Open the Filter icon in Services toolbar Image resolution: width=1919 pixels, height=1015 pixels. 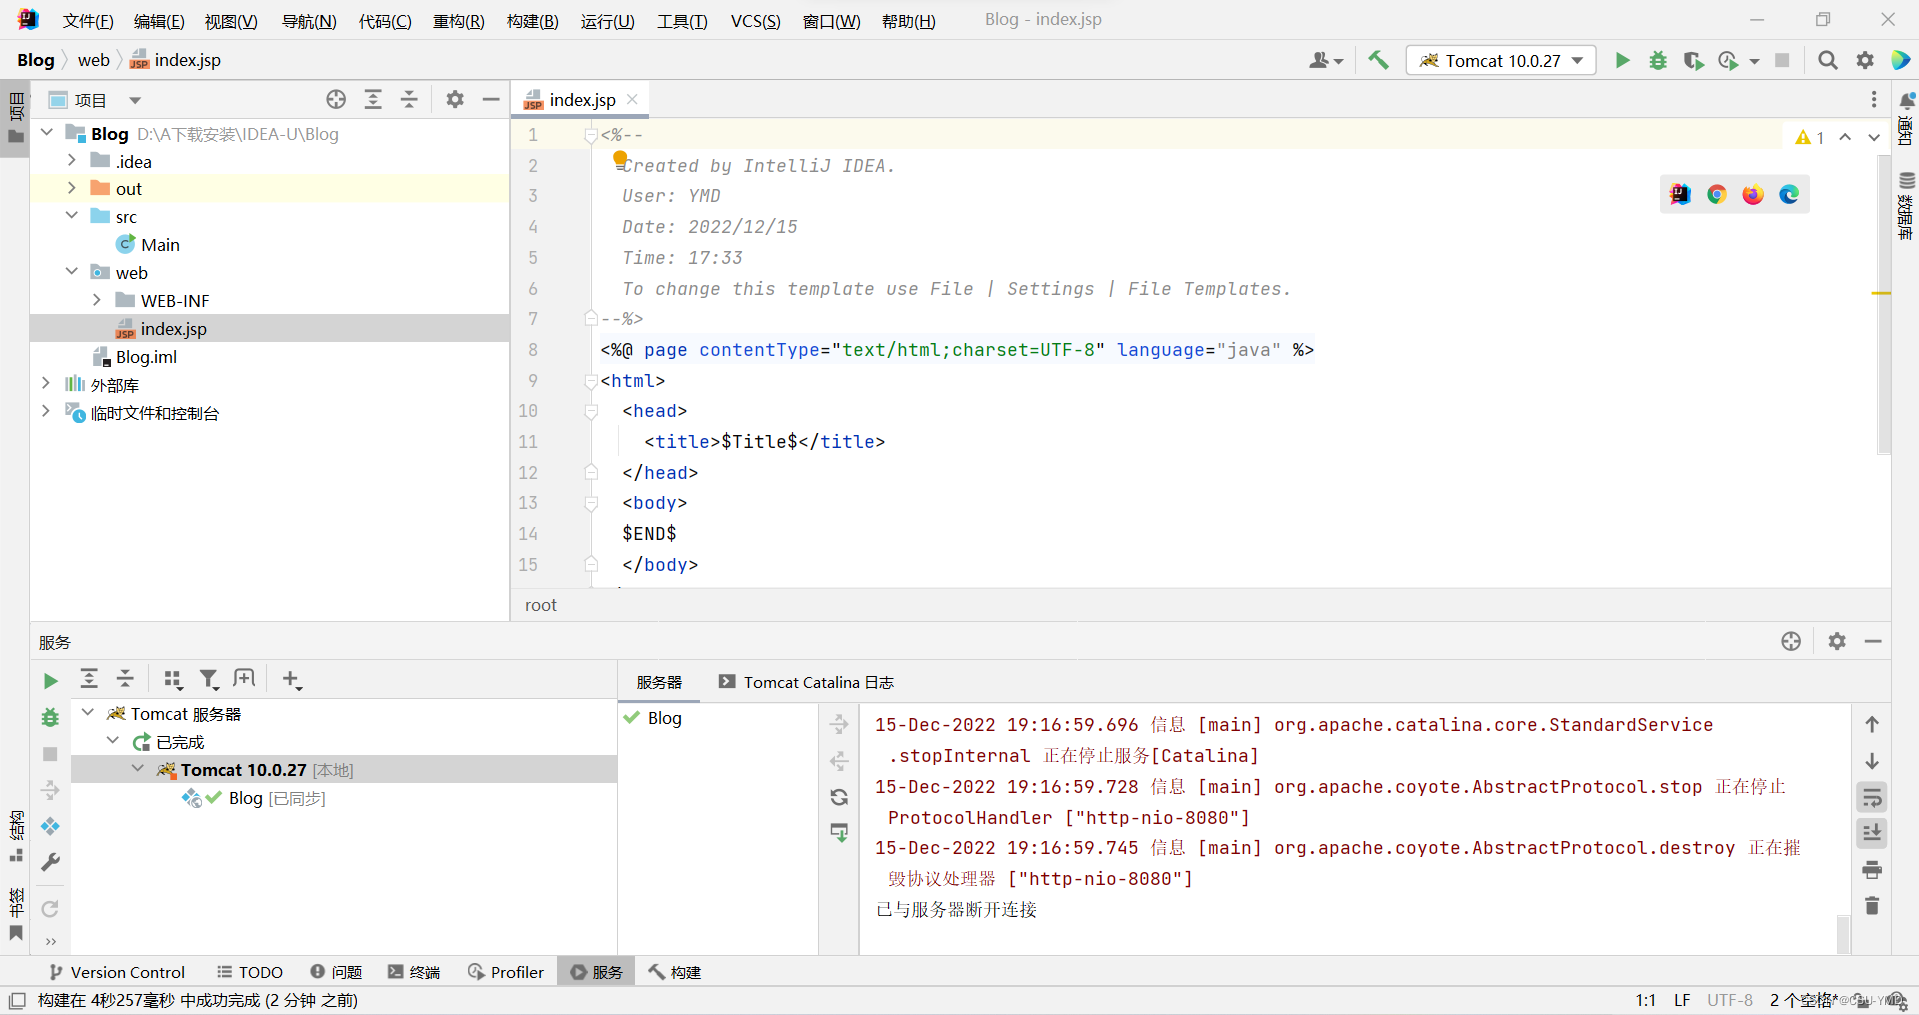pos(209,680)
